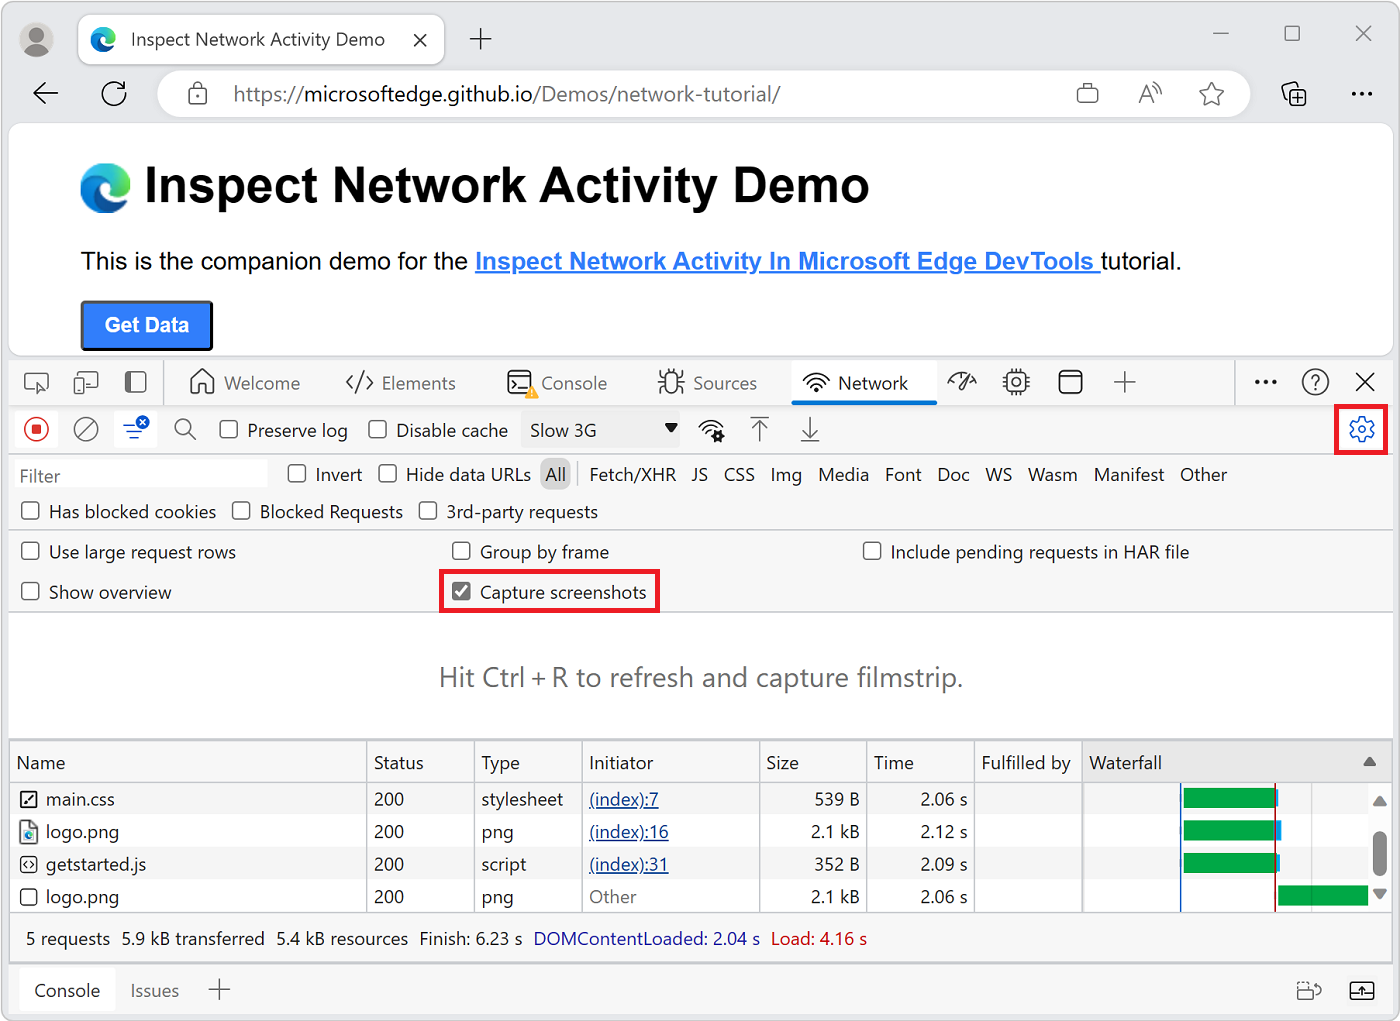This screenshot has width=1400, height=1021.
Task: Search within network requests
Action: click(x=185, y=429)
